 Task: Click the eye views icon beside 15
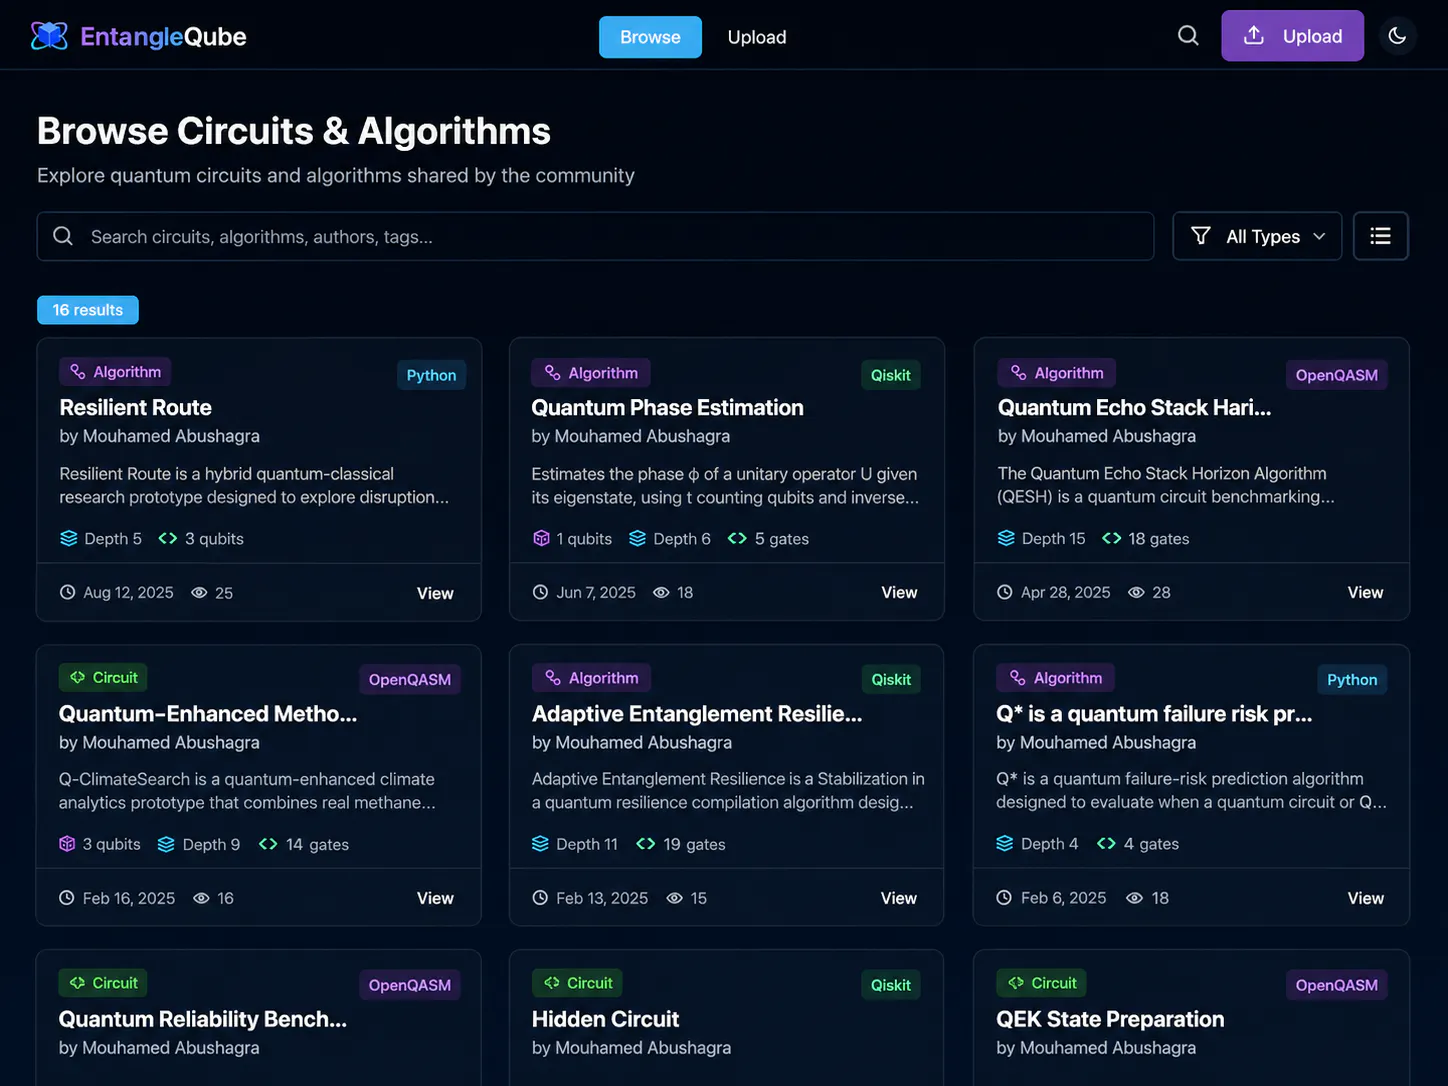[x=675, y=898]
